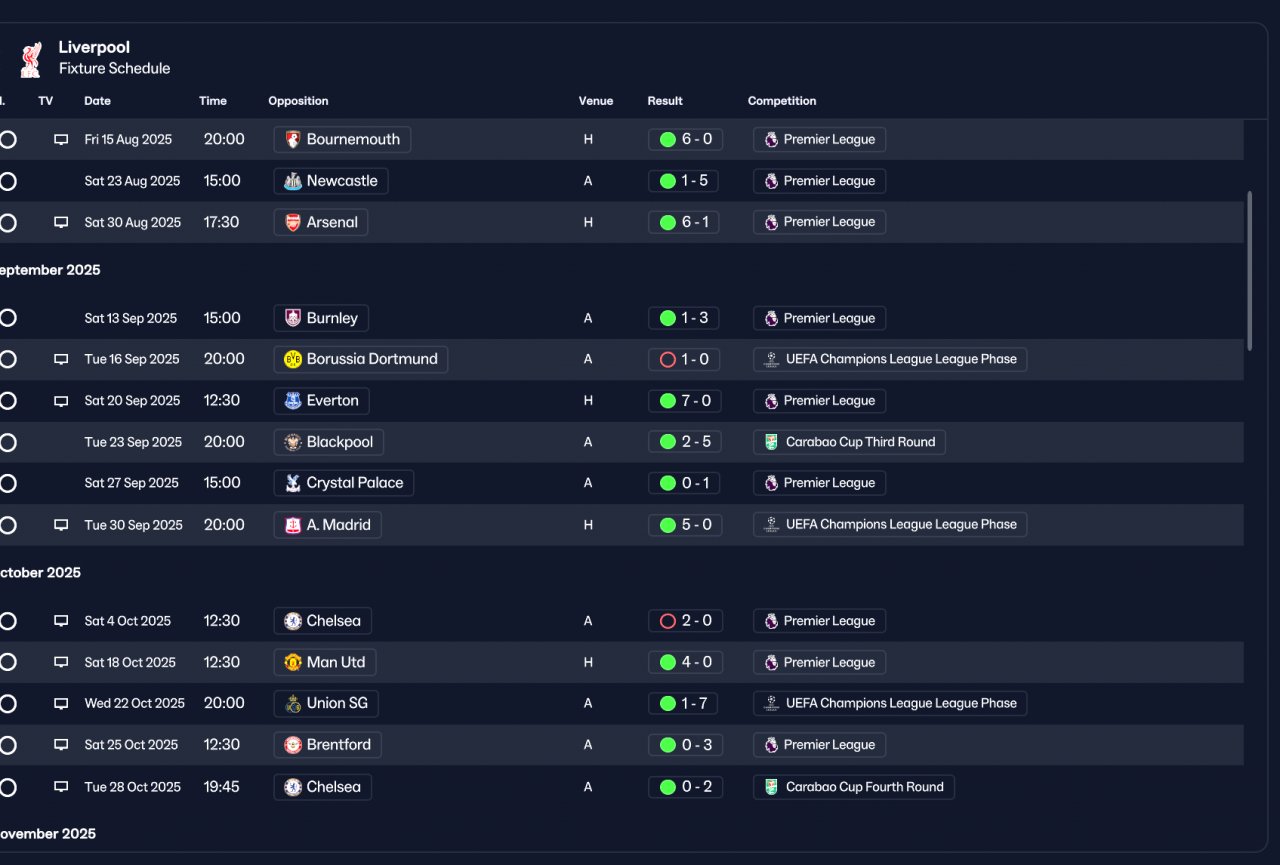Click the Liverpool club crest icon
Screen dimensions: 1280x865
pos(31,59)
